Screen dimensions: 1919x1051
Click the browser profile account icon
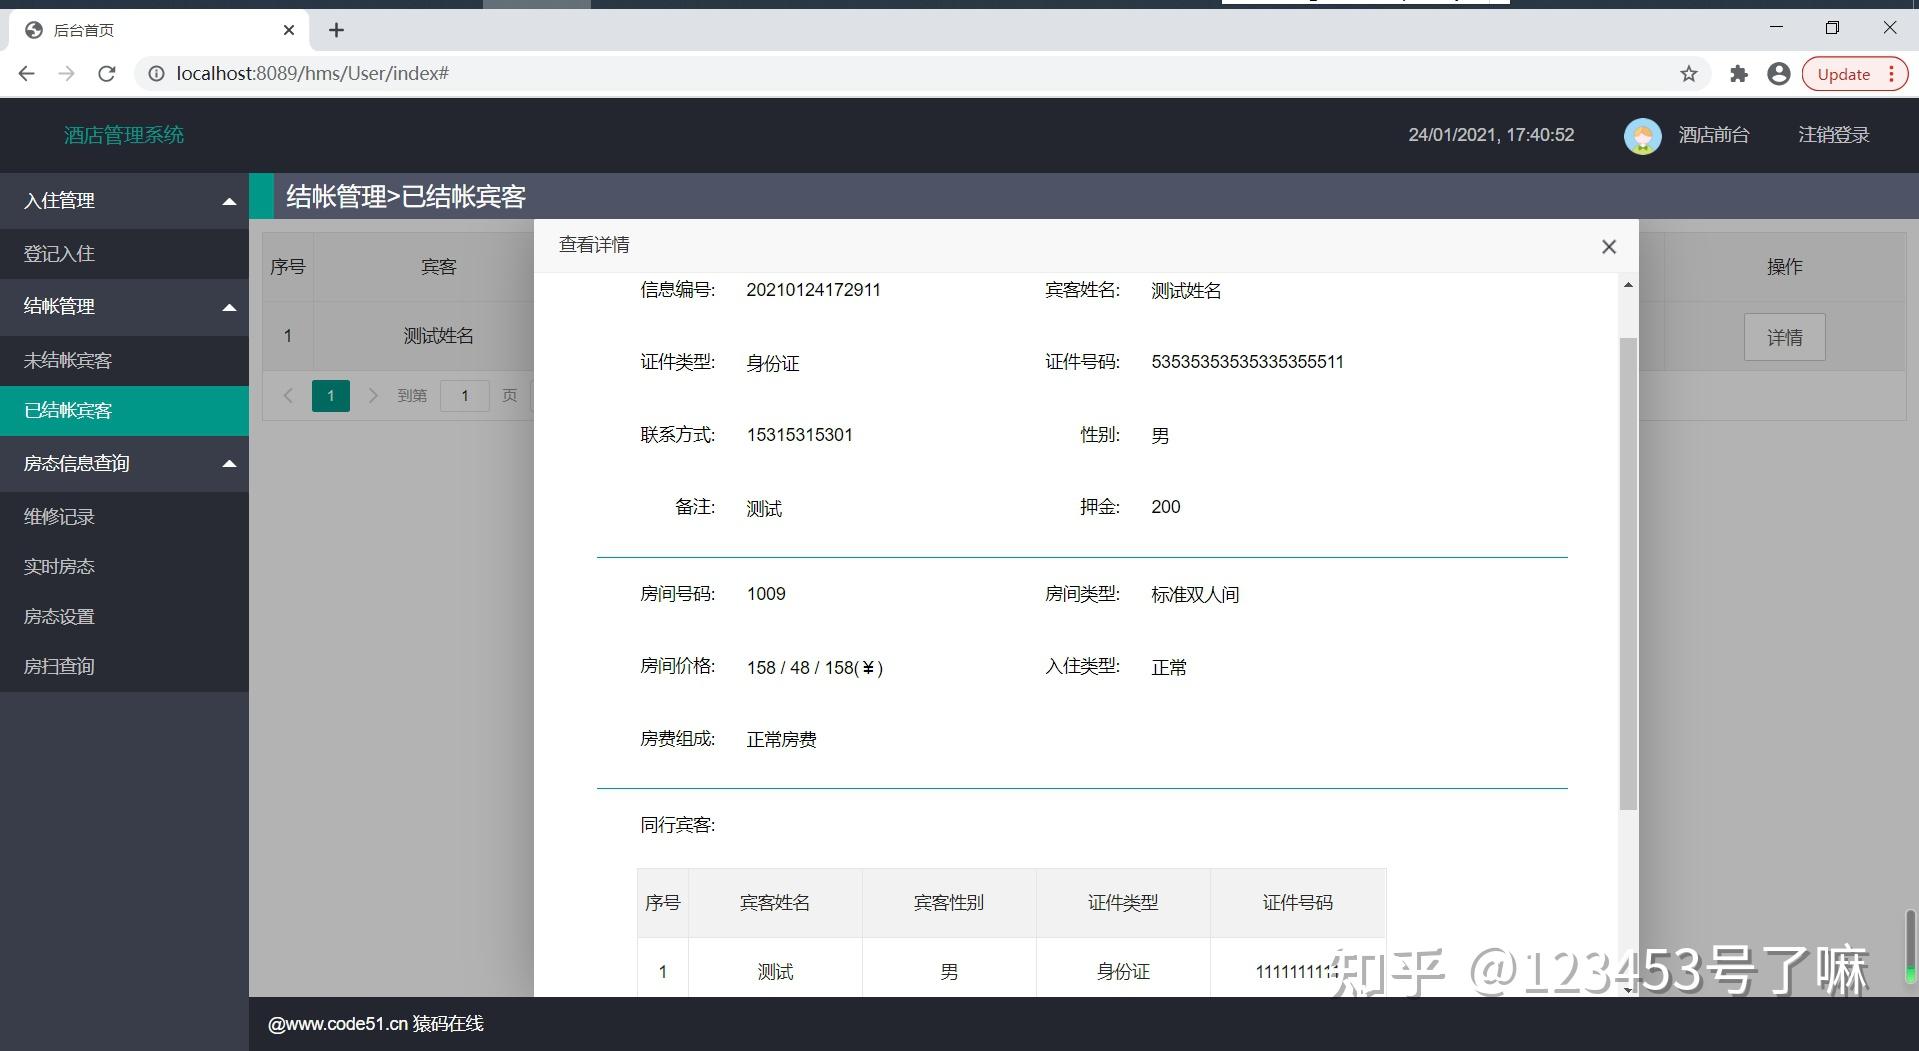(x=1778, y=73)
